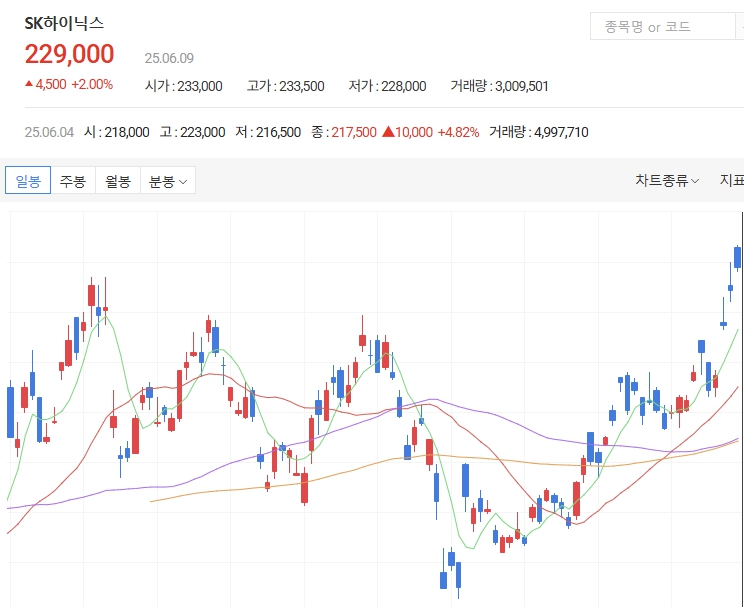
Task: Click the 저가 228,000 low value
Action: pos(387,86)
